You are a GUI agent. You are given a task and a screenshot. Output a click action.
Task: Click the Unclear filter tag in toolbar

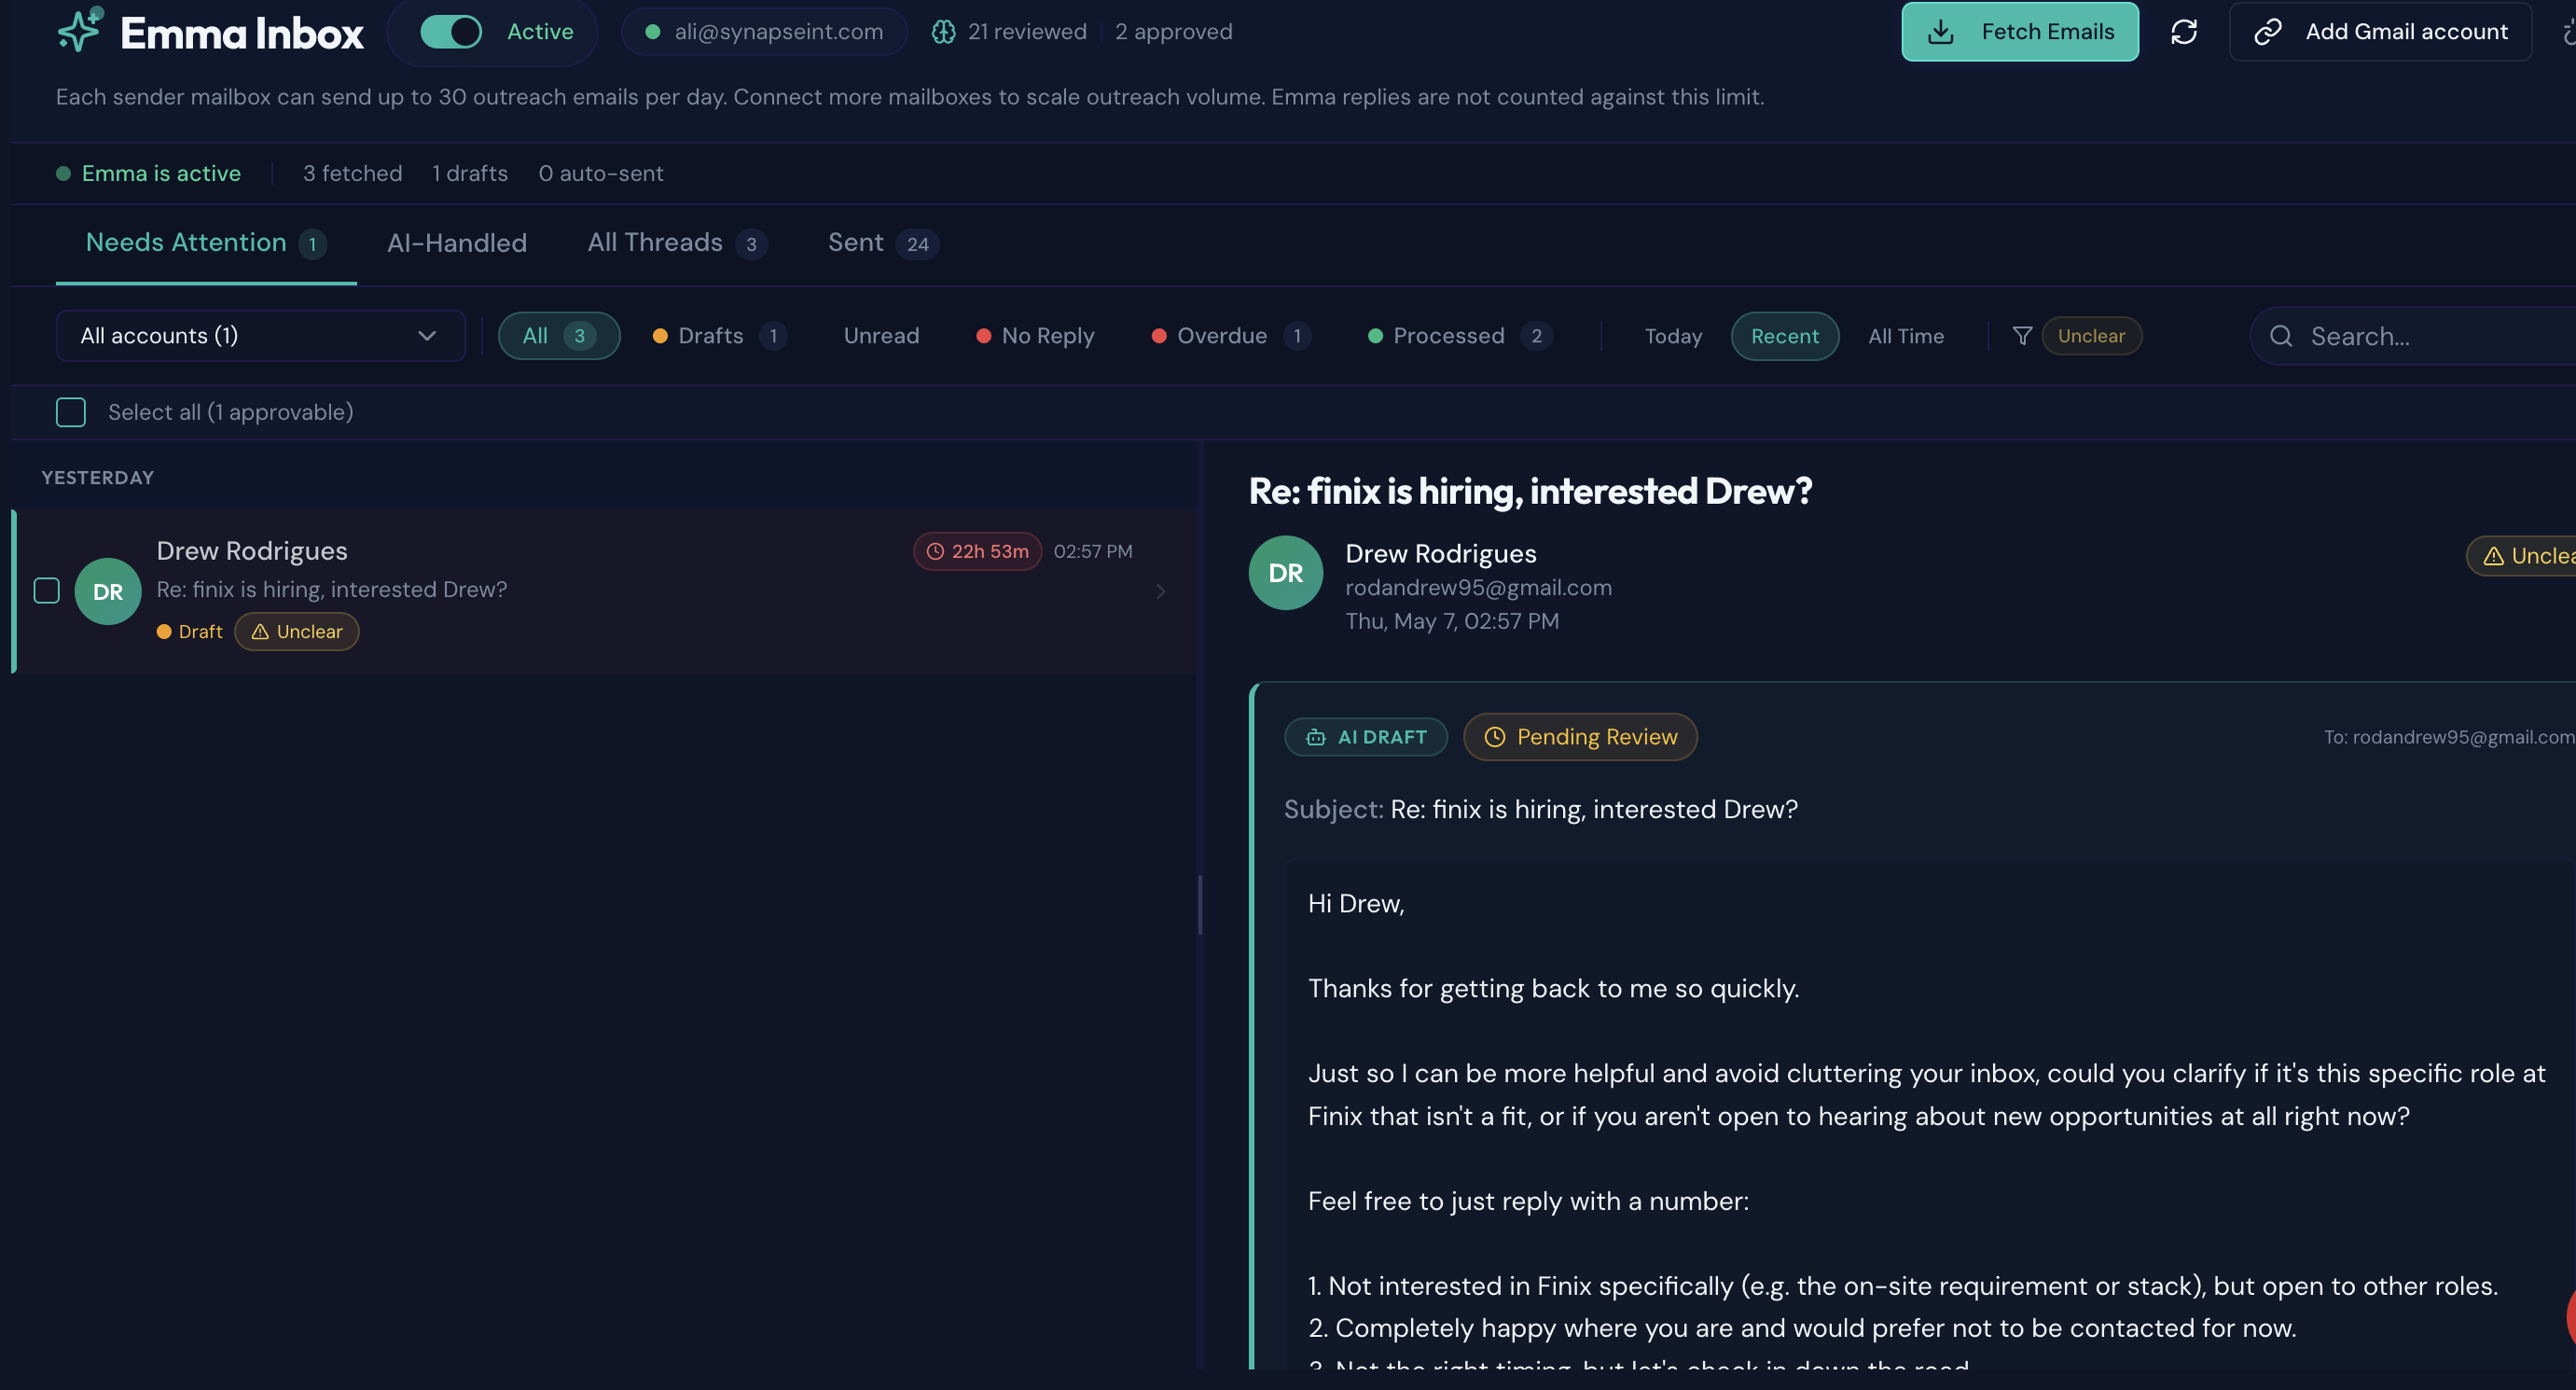pyautogui.click(x=2091, y=336)
